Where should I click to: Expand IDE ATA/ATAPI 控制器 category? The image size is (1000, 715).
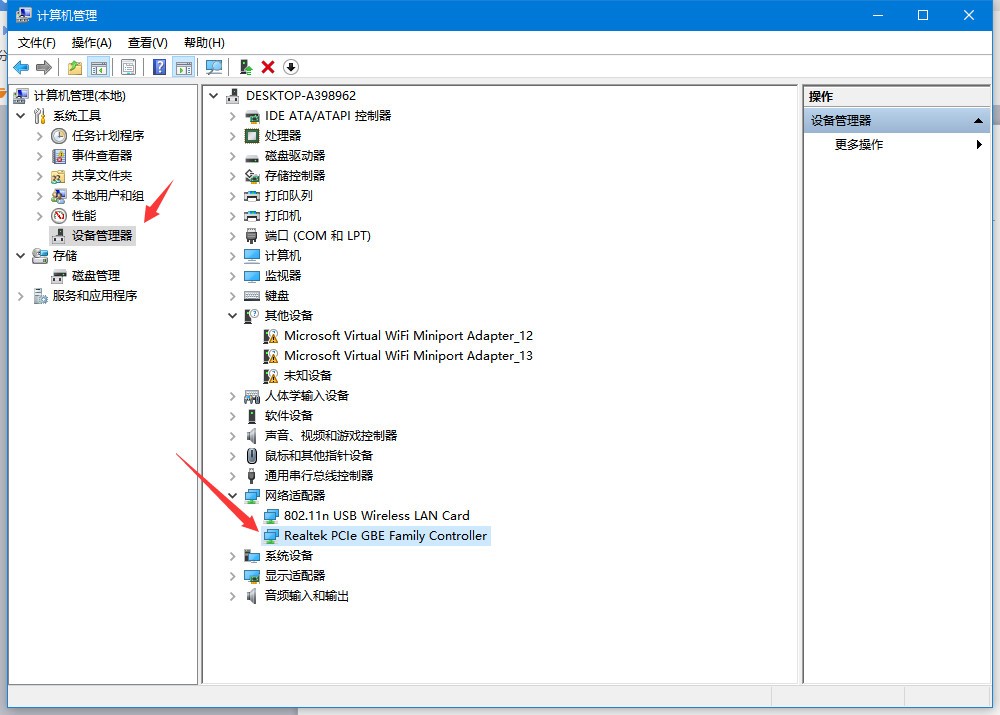pos(232,116)
